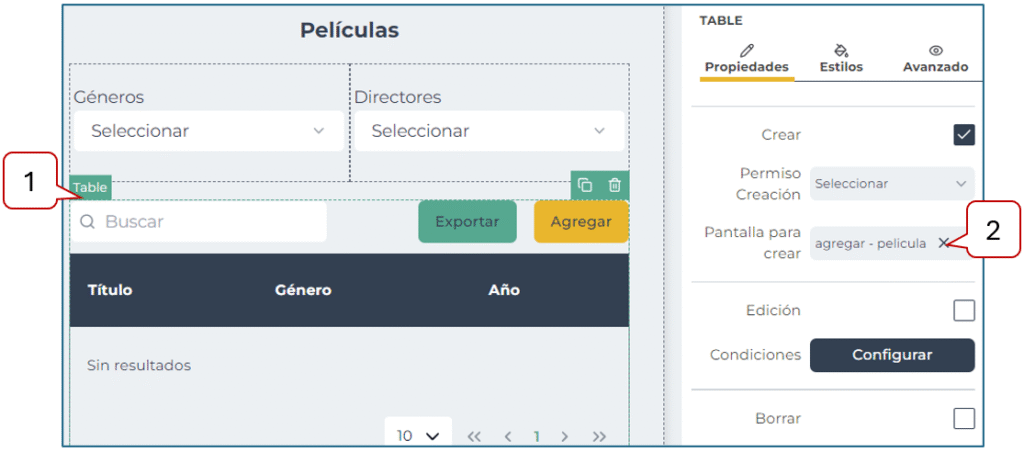Enable the Borrar checkbox
The height and width of the screenshot is (452, 1024).
[964, 418]
